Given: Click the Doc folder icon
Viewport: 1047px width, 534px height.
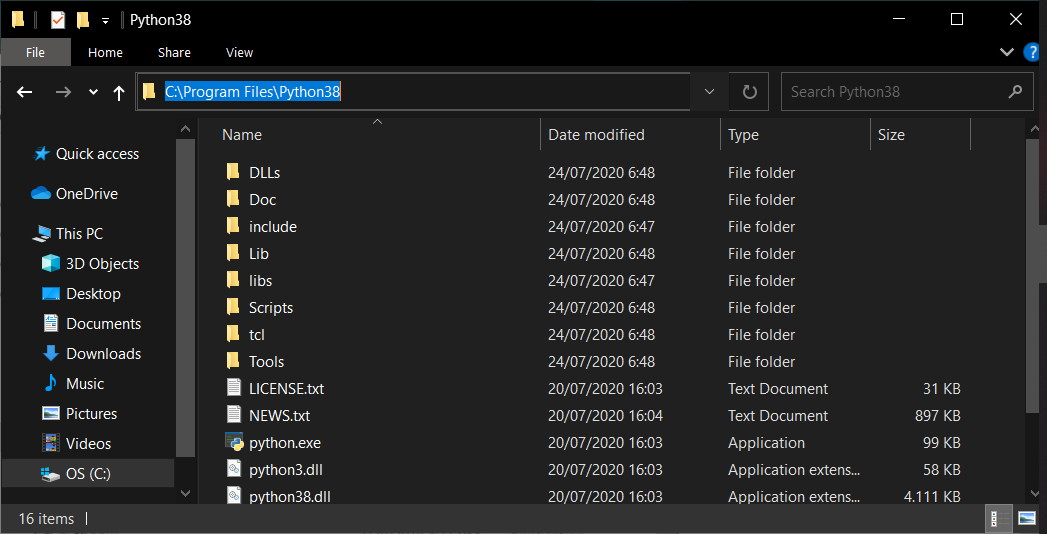Looking at the screenshot, I should point(233,199).
